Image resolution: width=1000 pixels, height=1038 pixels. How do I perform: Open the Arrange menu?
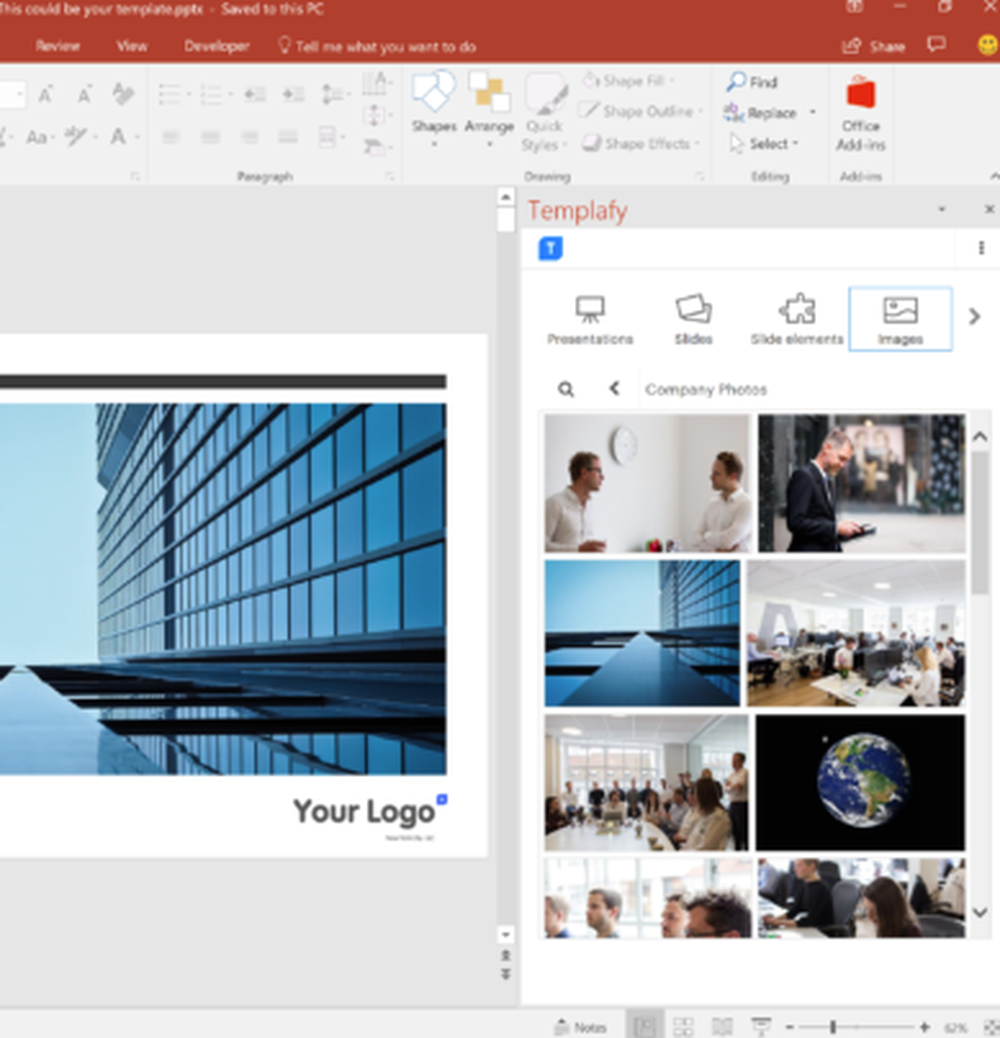point(489,109)
